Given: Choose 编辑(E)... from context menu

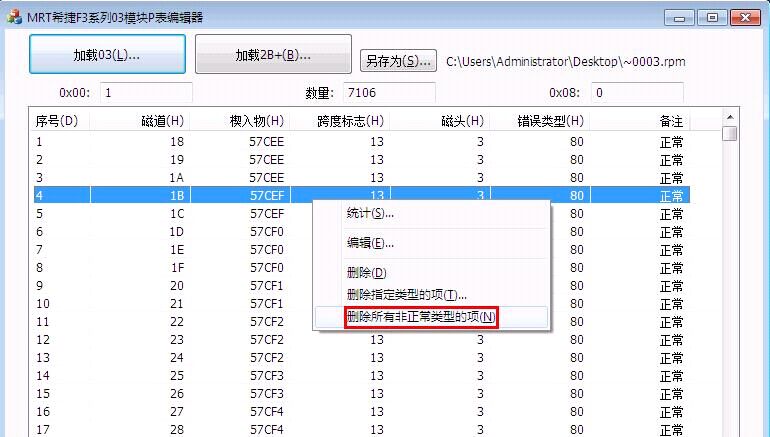Looking at the screenshot, I should (431, 243).
